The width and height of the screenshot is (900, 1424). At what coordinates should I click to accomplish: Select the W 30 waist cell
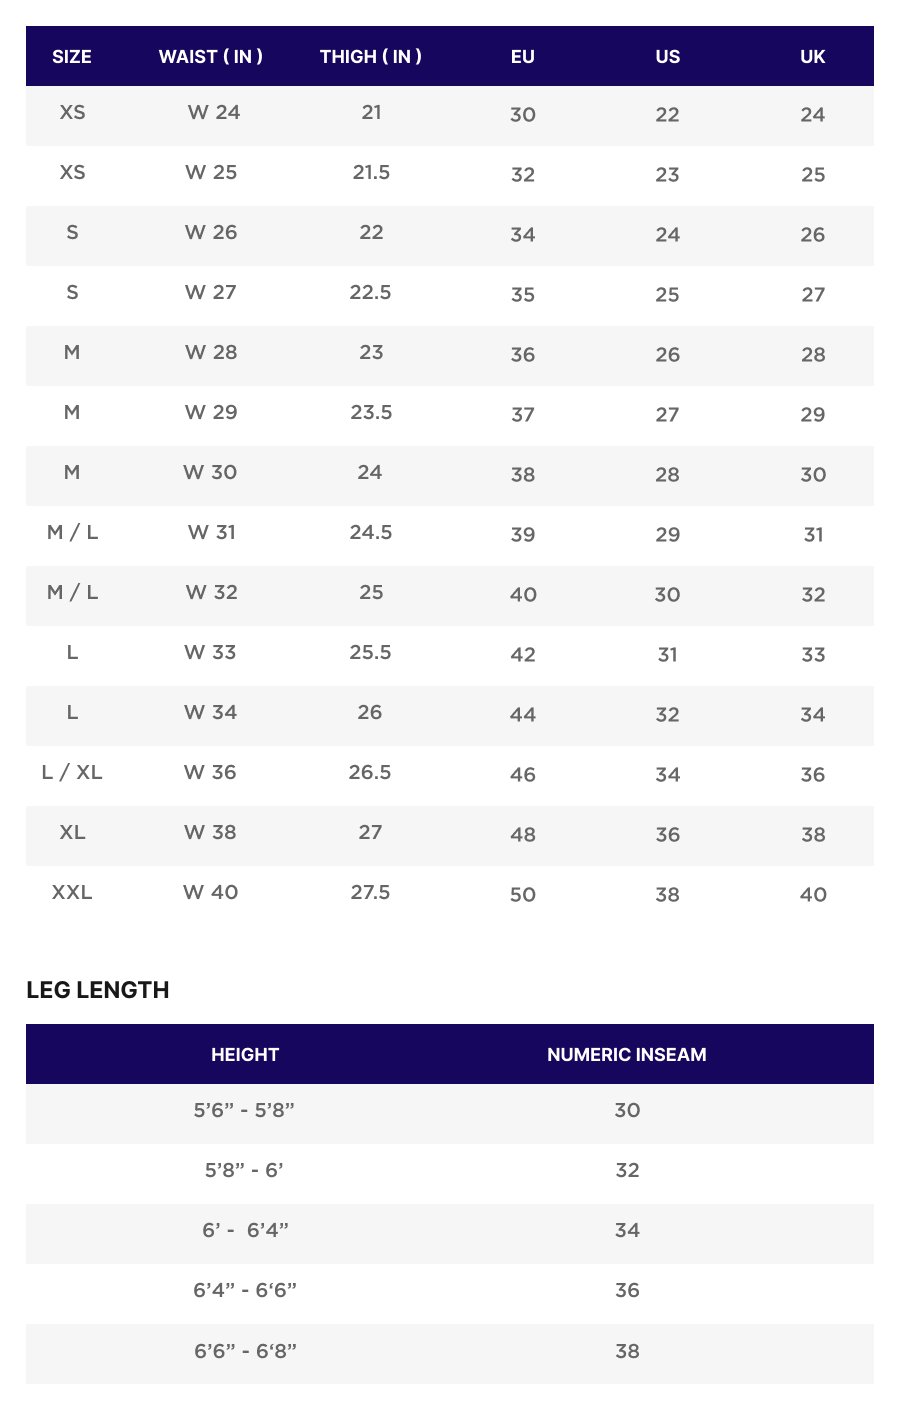click(210, 473)
